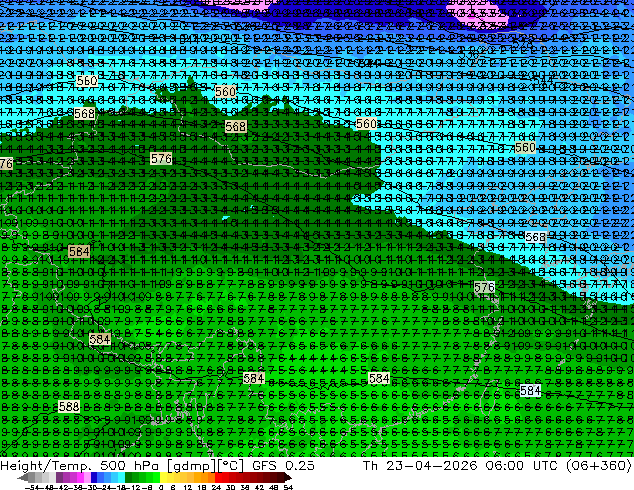Click the date "23-04-2026"
Viewport: 634px width, 490px height.
pos(431,465)
